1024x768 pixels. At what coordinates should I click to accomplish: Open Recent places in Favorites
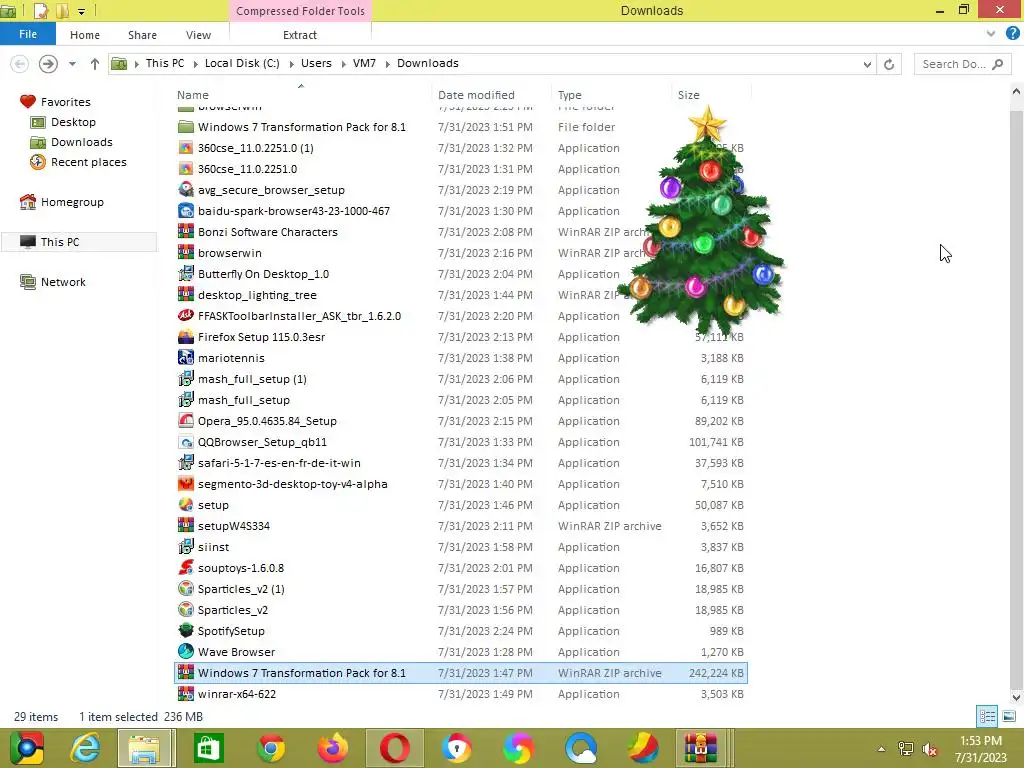[x=89, y=162]
